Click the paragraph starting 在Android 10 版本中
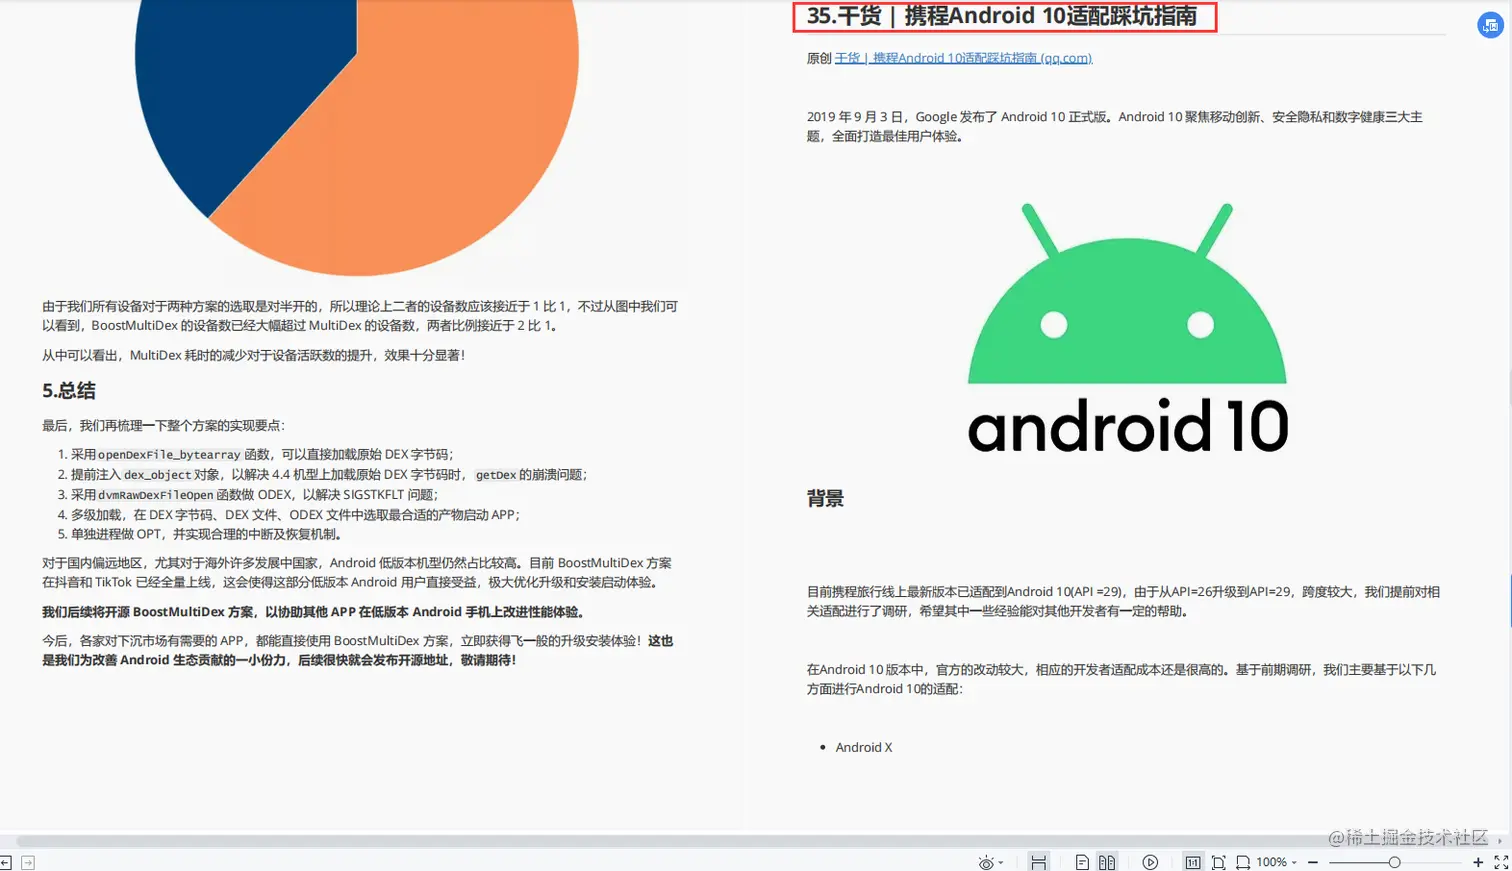The width and height of the screenshot is (1512, 871). [1121, 679]
